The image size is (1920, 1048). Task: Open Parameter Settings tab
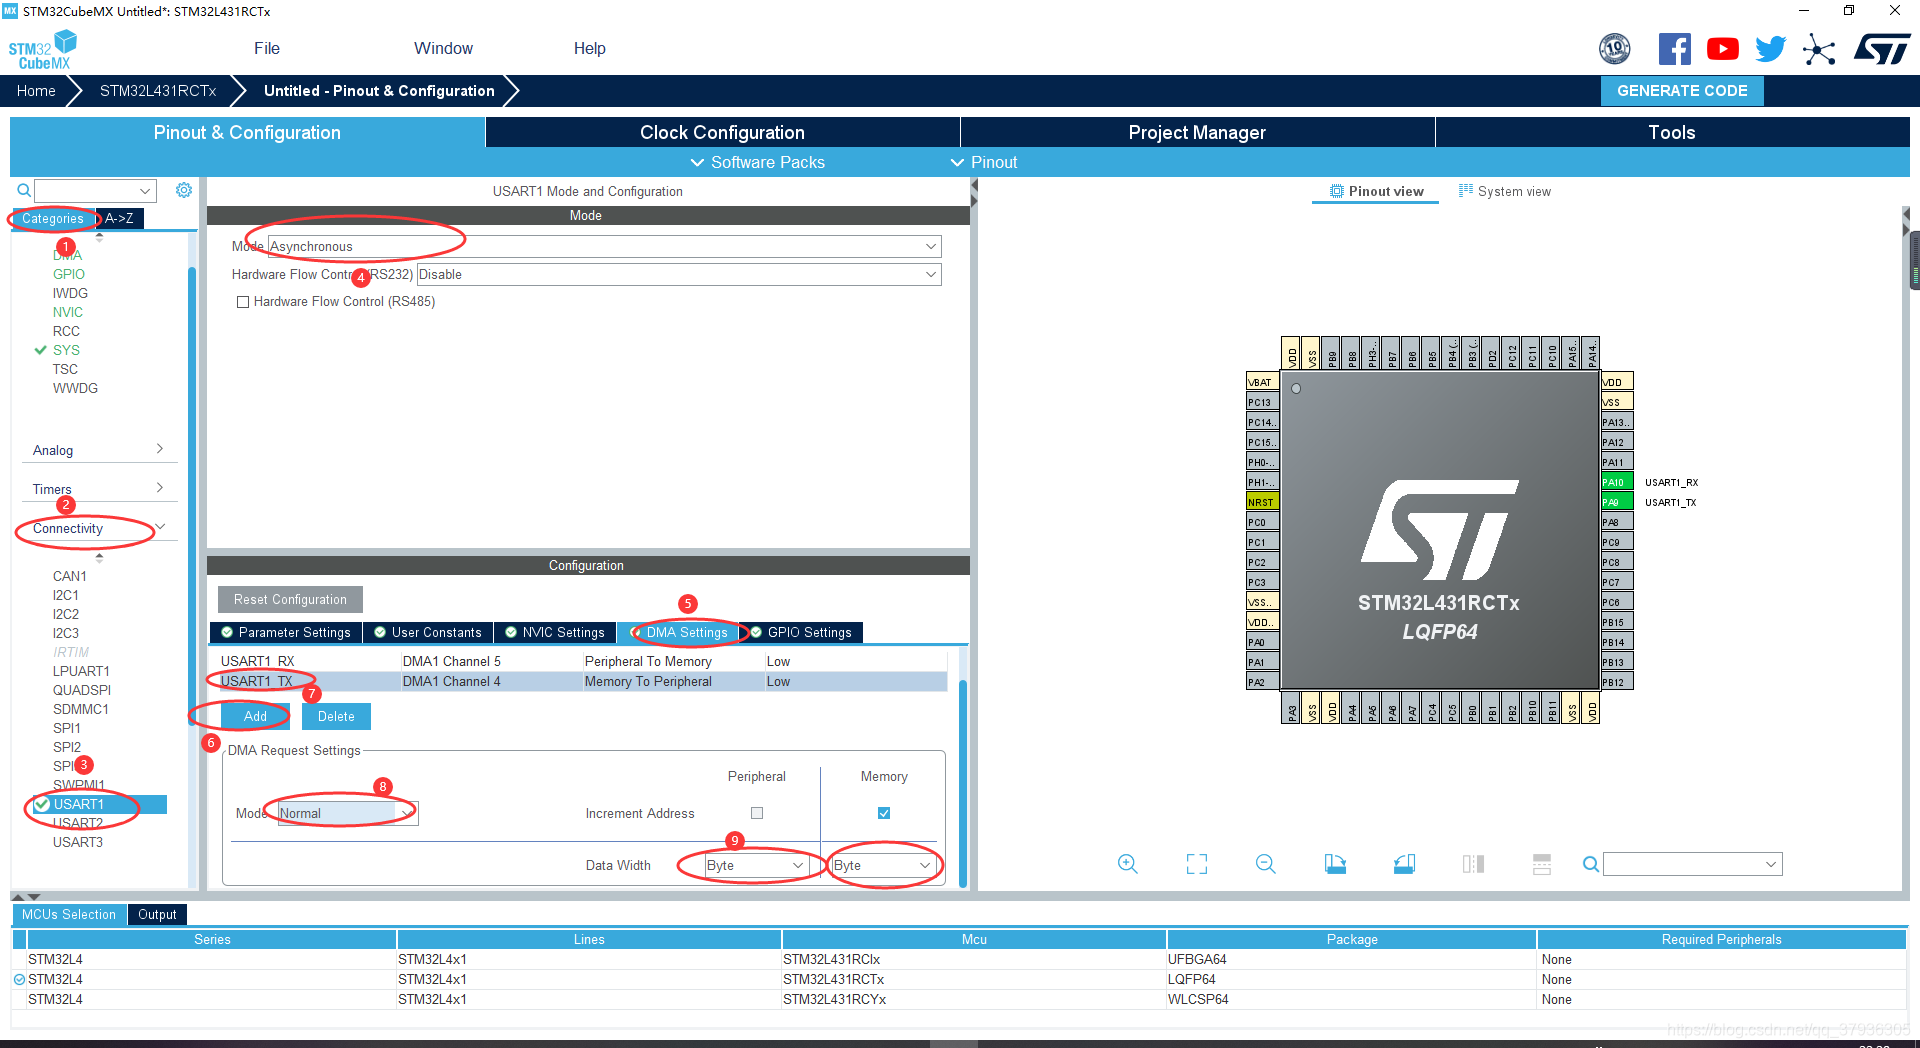286,632
